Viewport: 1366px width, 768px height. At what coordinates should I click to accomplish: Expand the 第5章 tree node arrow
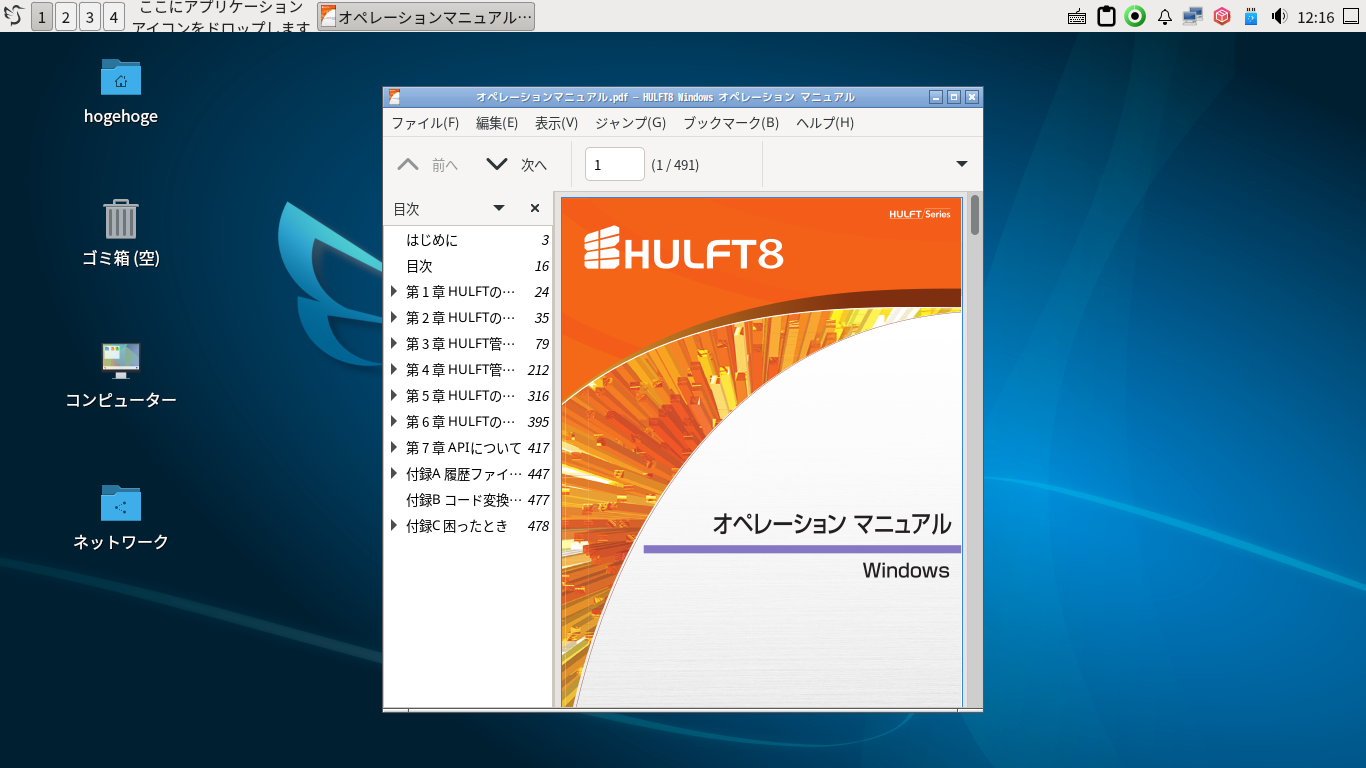(x=394, y=396)
